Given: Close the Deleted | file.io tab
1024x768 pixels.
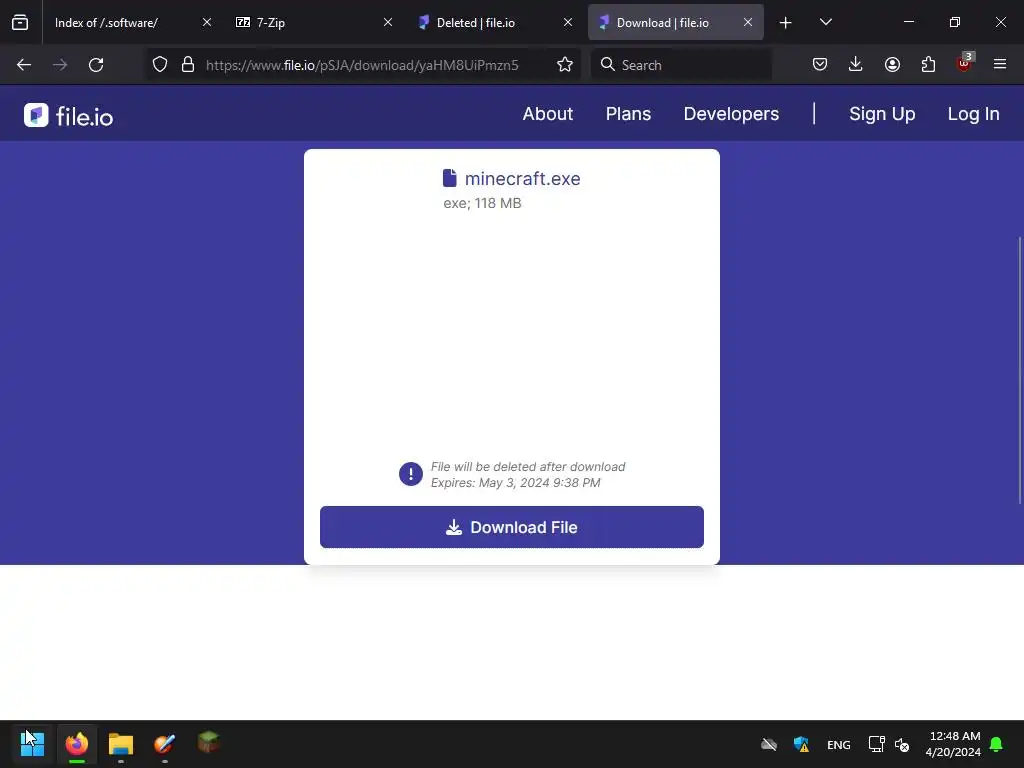Looking at the screenshot, I should point(568,22).
